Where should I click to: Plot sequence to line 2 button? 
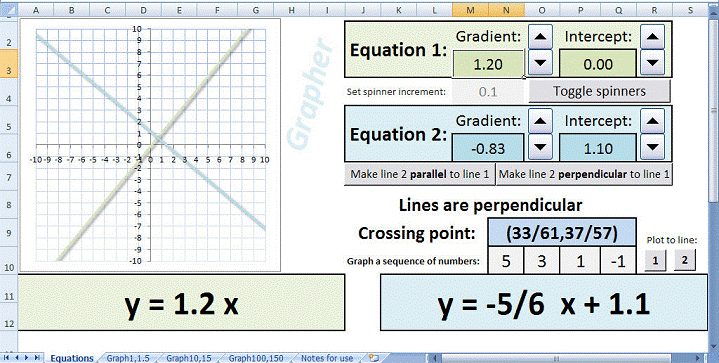685,260
